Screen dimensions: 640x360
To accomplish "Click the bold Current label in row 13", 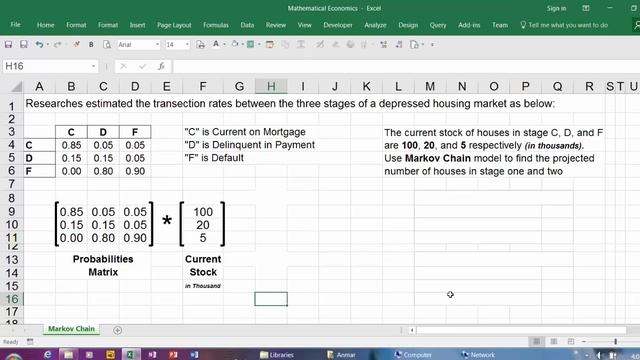I will click(x=203, y=259).
